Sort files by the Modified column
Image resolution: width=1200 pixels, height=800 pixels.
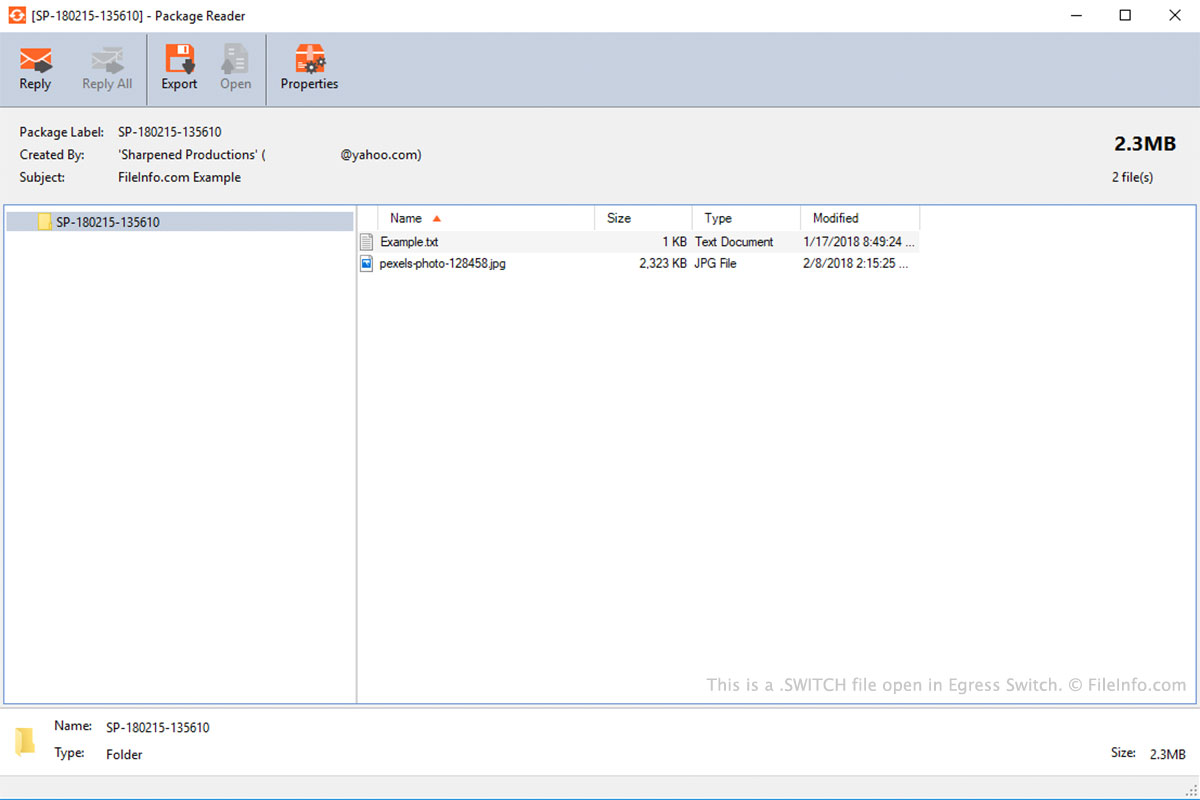click(x=860, y=218)
